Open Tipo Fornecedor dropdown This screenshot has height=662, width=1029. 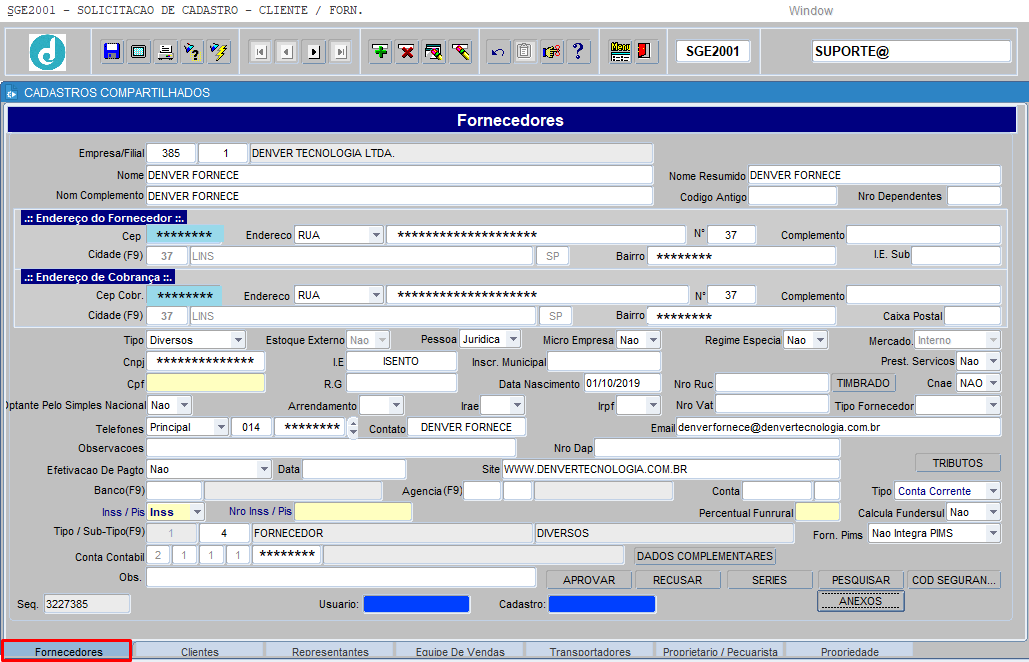[x=993, y=405]
